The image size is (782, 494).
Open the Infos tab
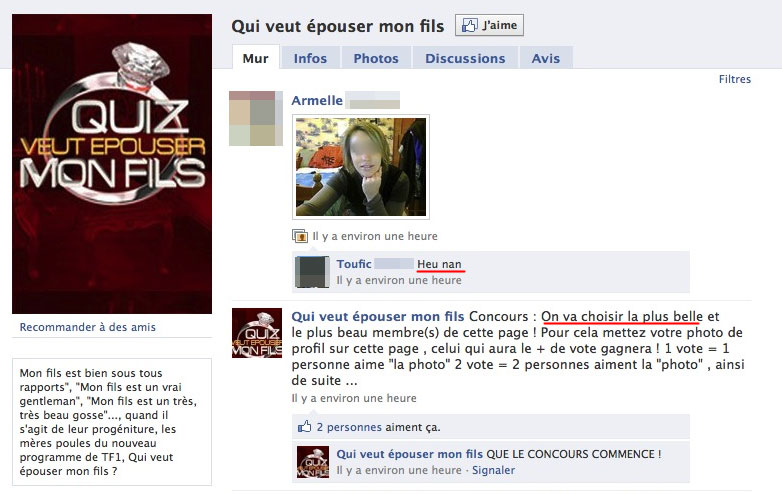pos(310,58)
